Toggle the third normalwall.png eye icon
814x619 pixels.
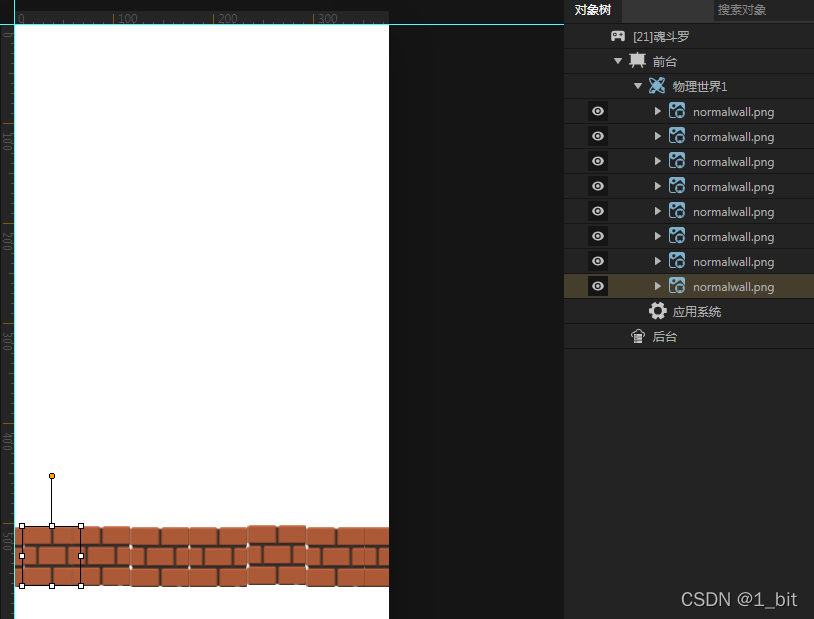(x=598, y=161)
